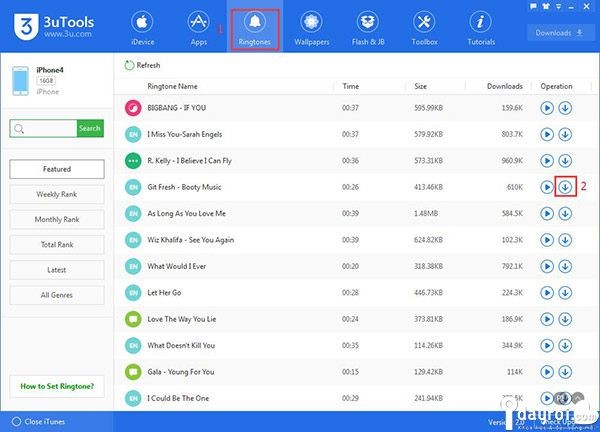Image resolution: width=600 pixels, height=432 pixels.
Task: Play Wiz Khalifa - See You Again preview
Action: coord(547,239)
